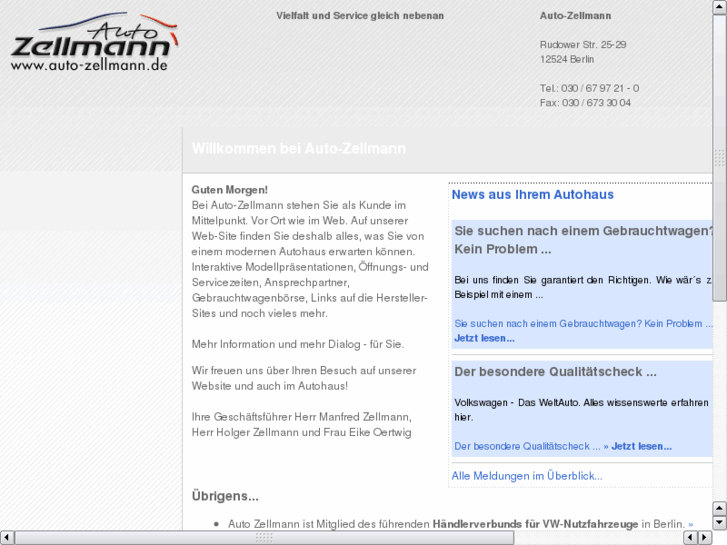Open 'Alle Meldungen im Überblick...' link
The height and width of the screenshot is (545, 727).
(x=527, y=476)
